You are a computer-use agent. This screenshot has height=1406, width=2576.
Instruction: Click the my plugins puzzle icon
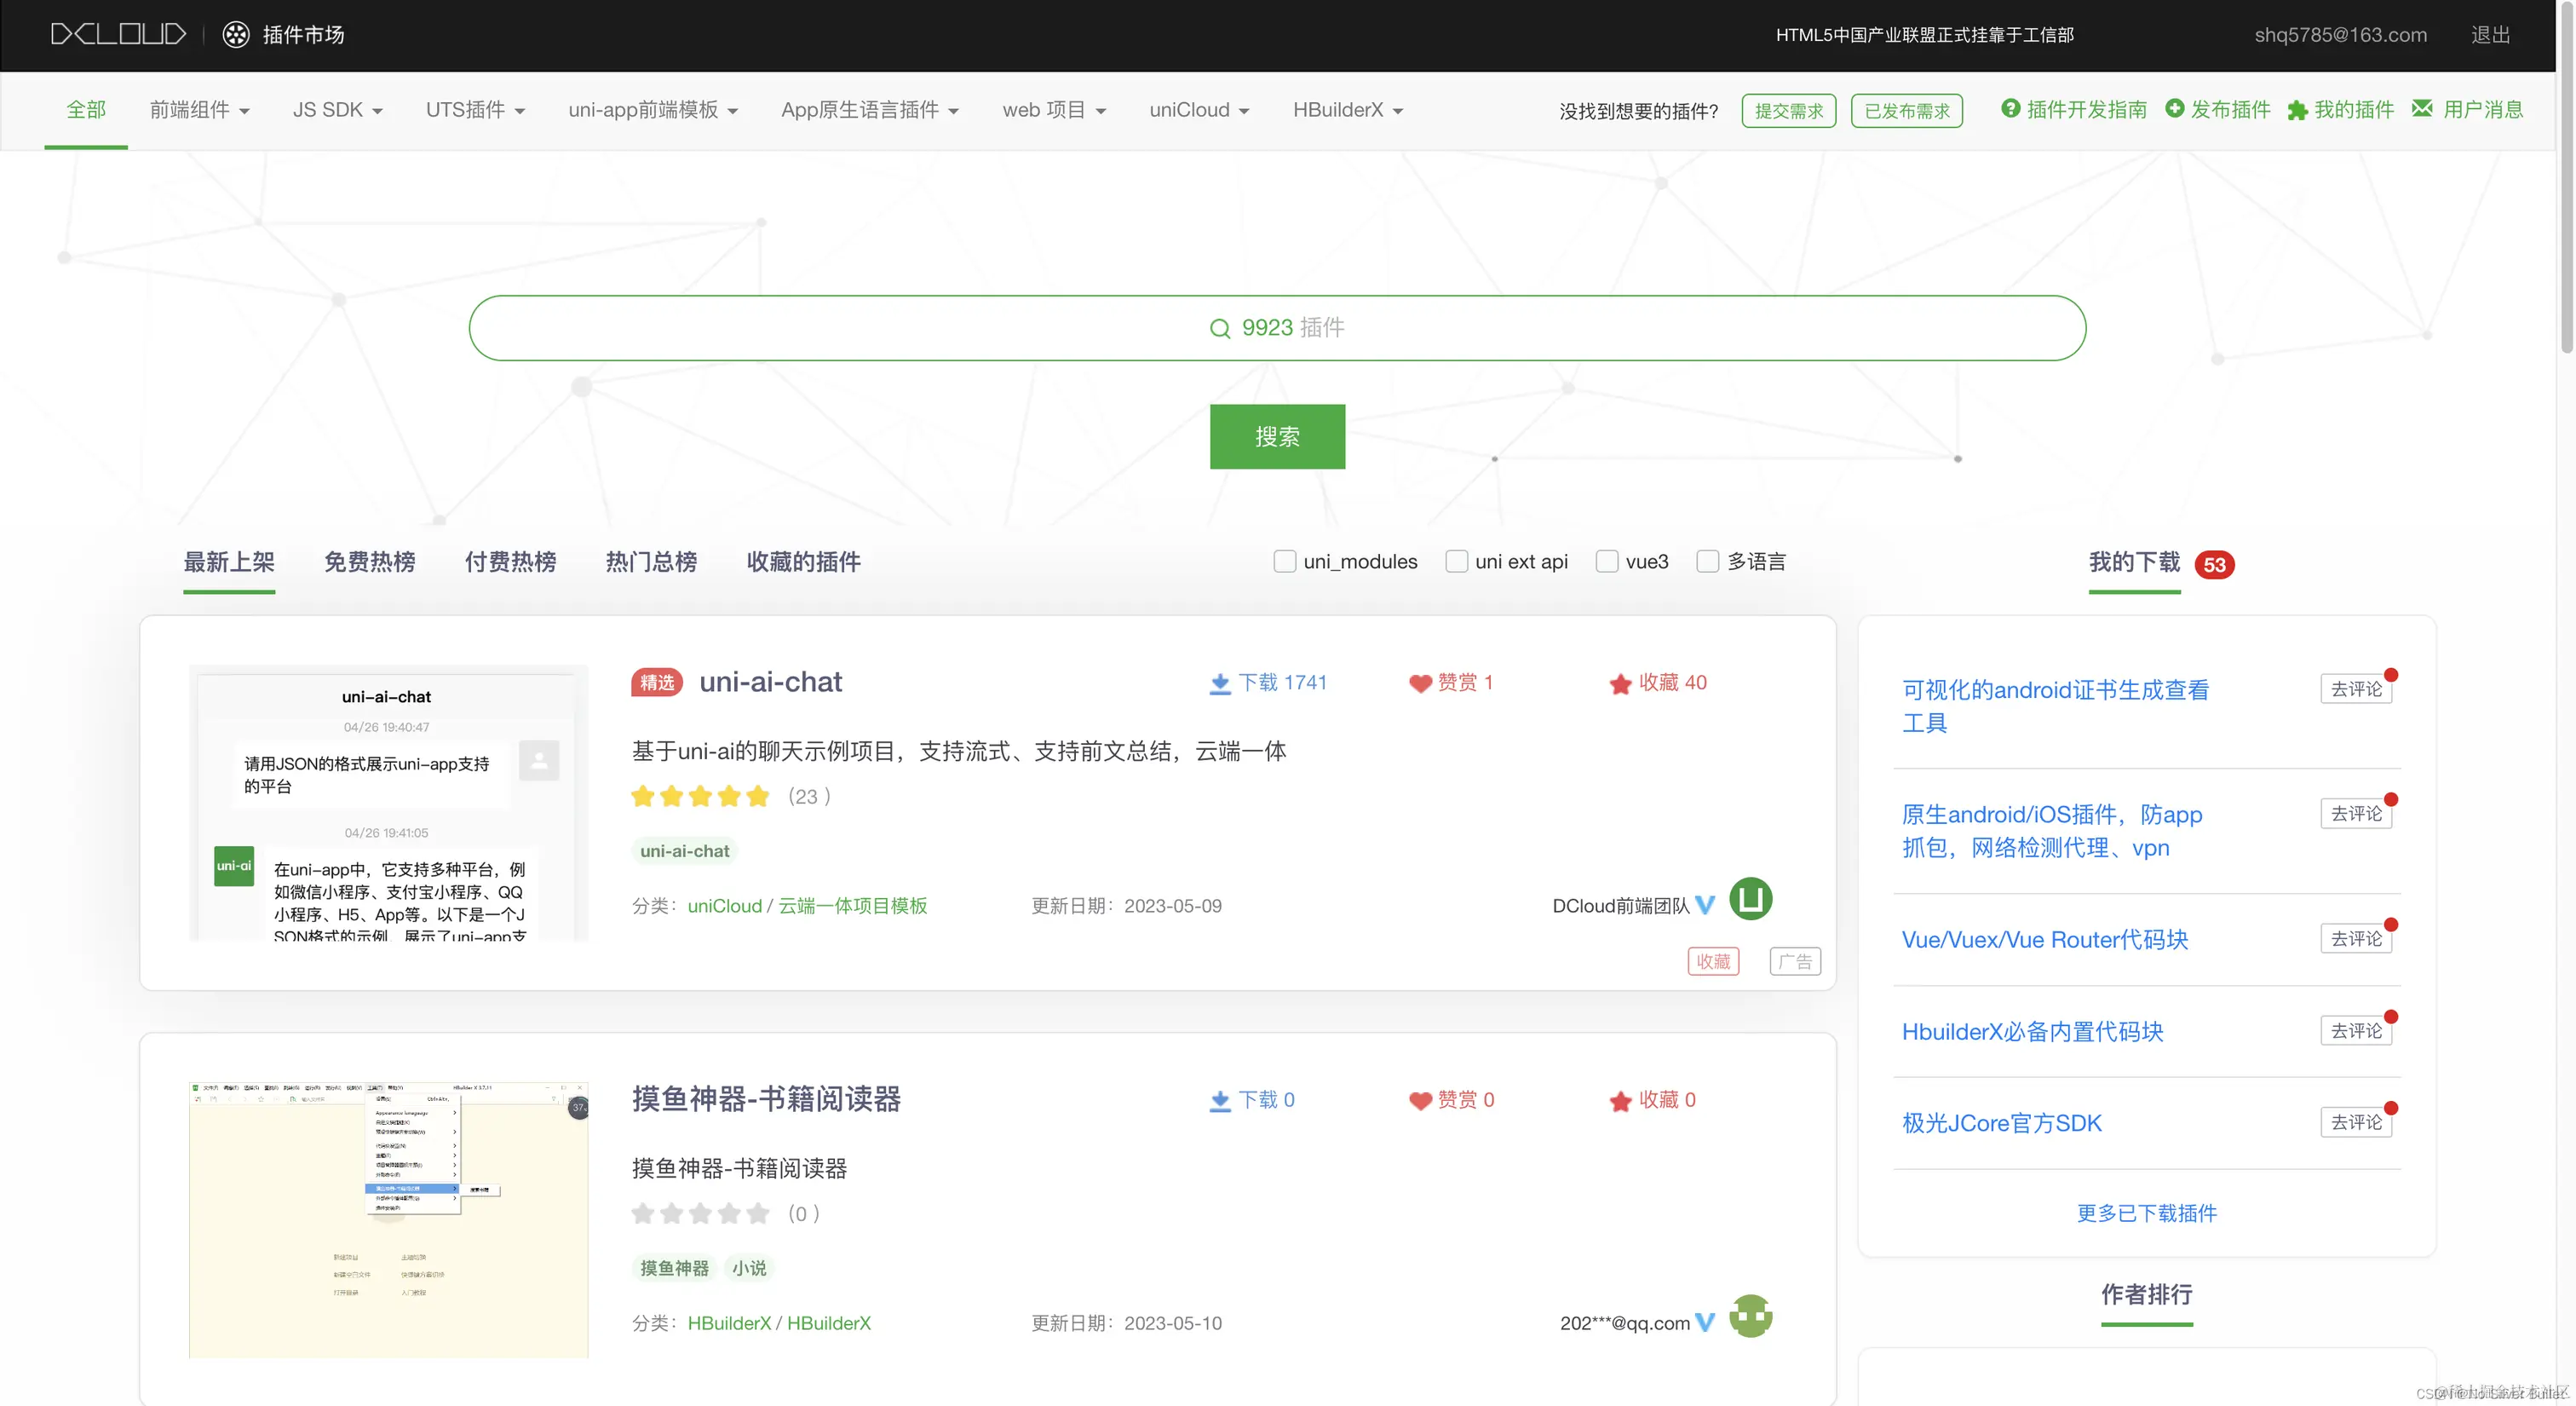[2297, 110]
